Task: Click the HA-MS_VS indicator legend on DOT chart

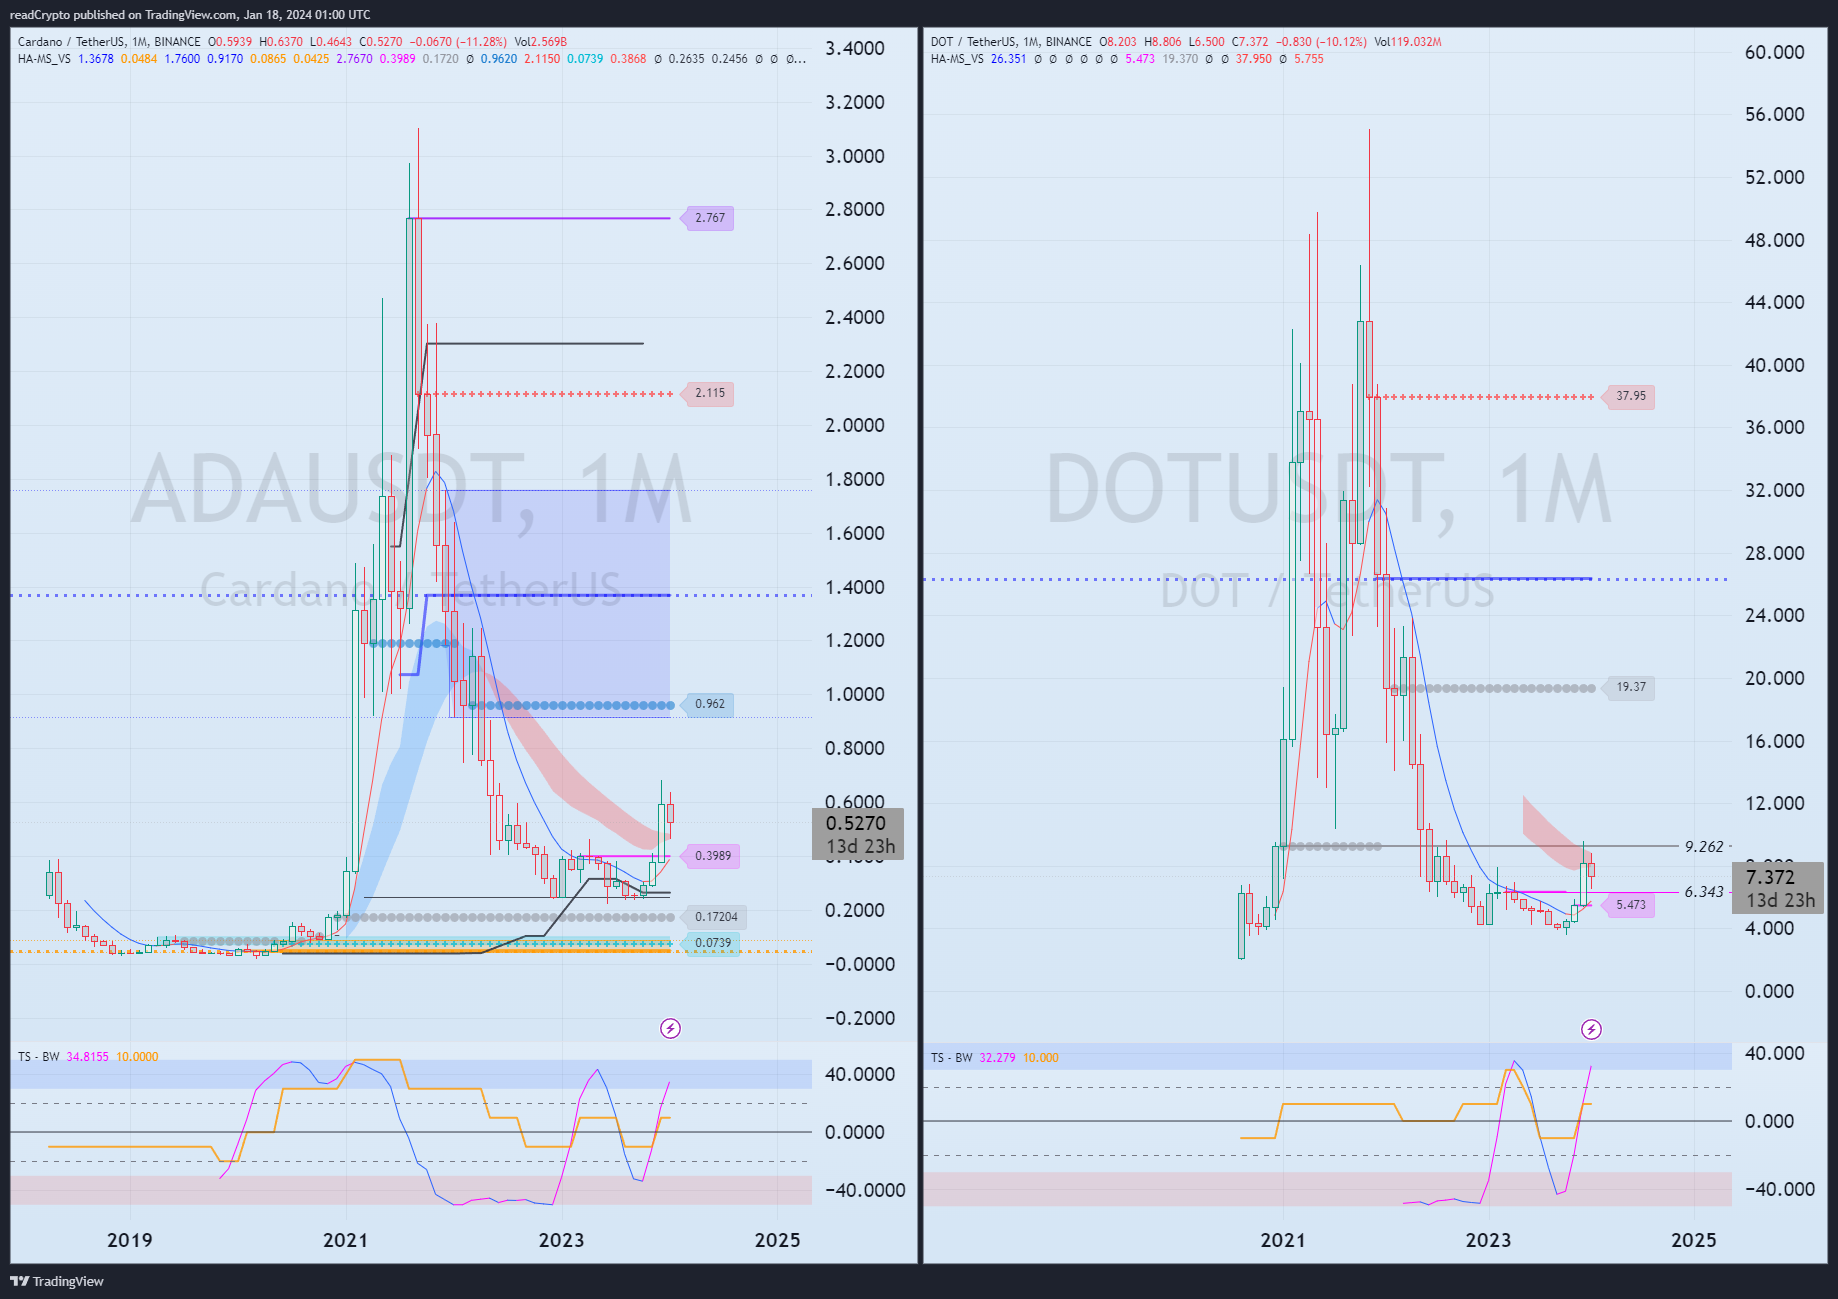Action: (957, 59)
